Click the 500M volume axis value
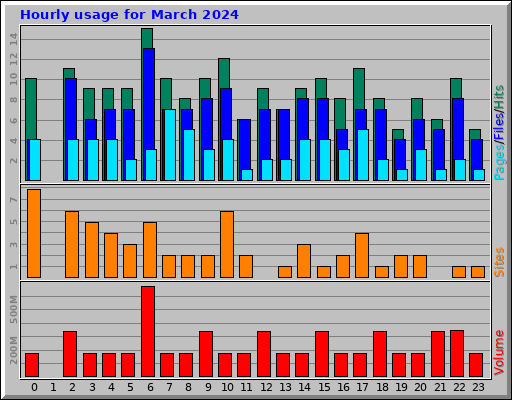Screen dimensions: 512x400 (x=13, y=309)
